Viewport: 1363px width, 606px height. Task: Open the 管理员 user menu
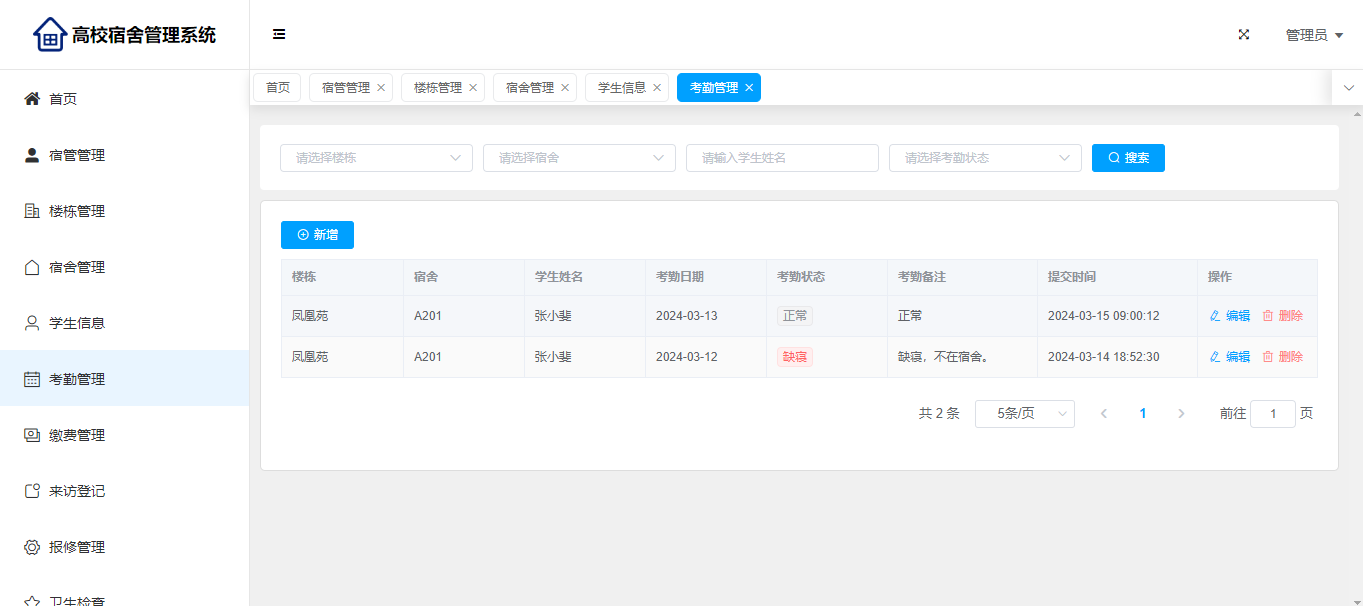[1313, 35]
